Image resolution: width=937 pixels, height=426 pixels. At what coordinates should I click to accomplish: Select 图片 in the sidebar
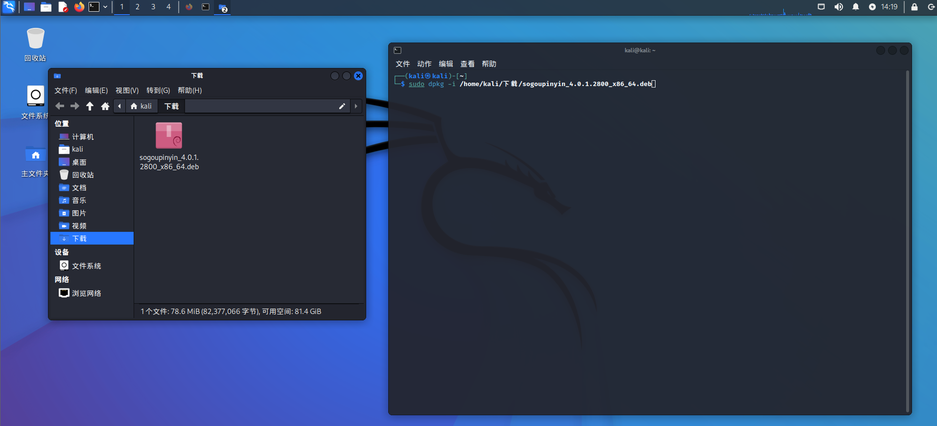coord(92,213)
